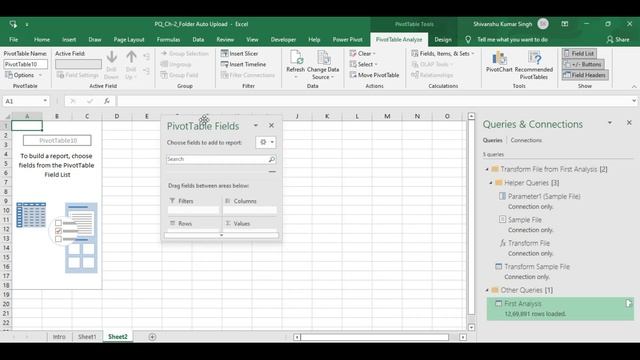Click the Drill Down arrow icon
The width and height of the screenshot is (640, 360).
pyautogui.click(x=111, y=57)
